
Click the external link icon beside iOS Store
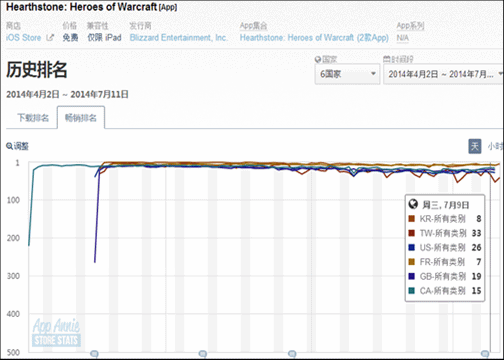tap(50, 38)
